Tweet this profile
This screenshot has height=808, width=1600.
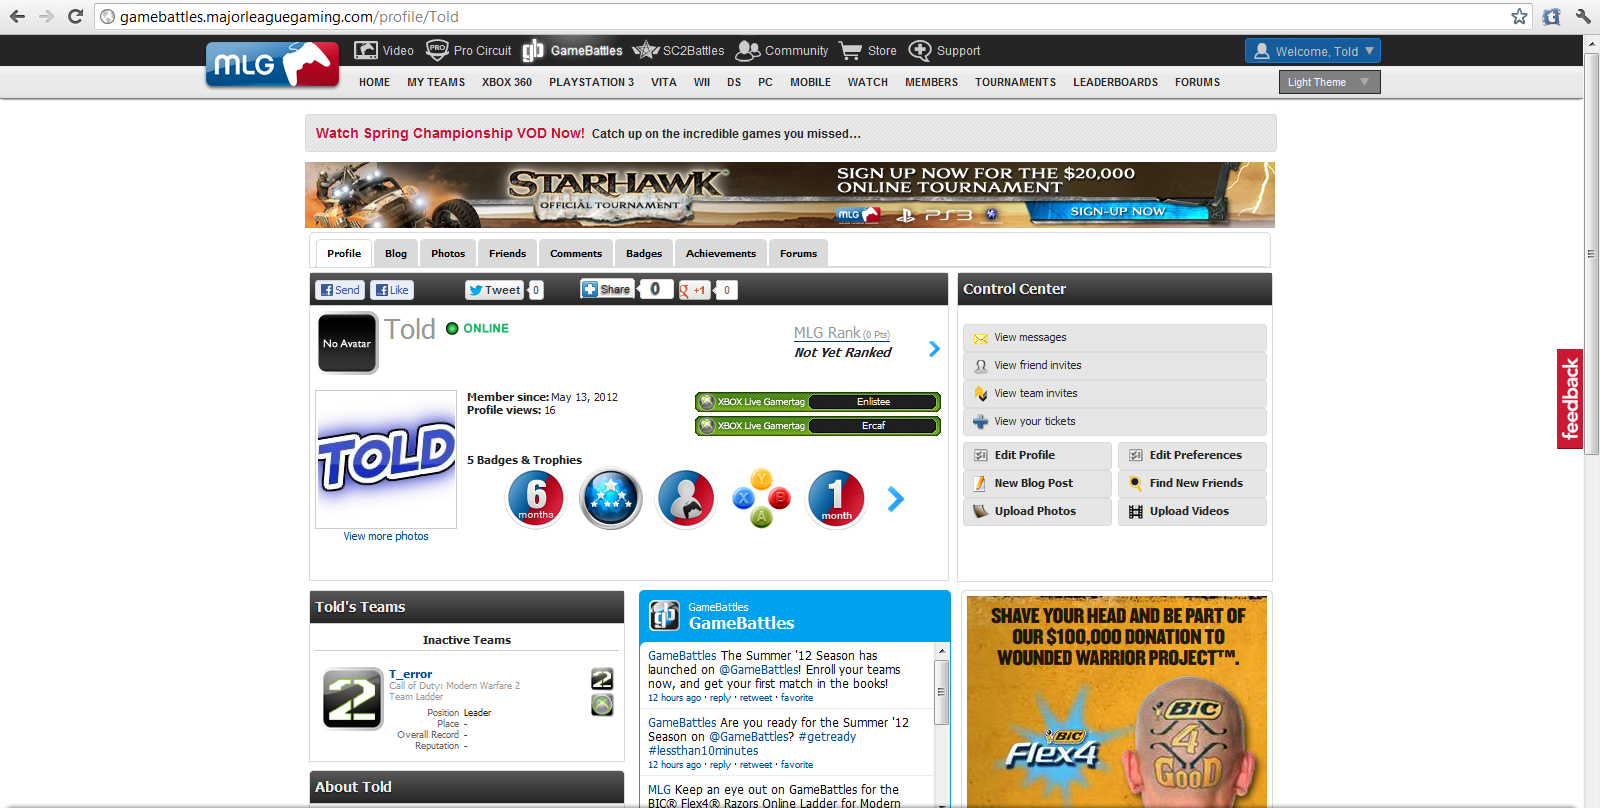tap(495, 290)
